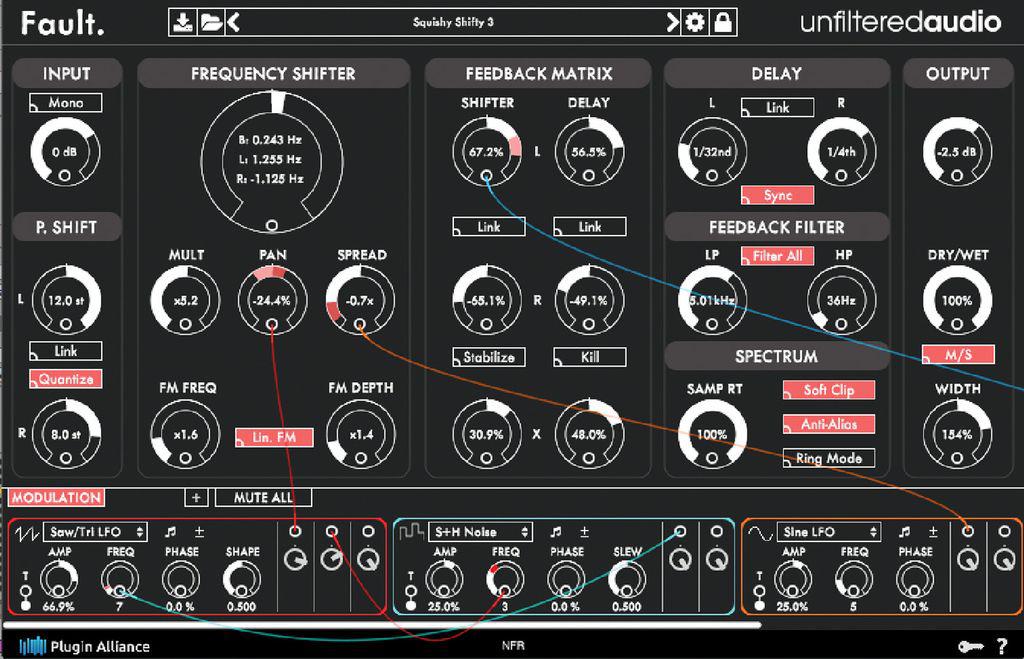This screenshot has height=659, width=1024.
Task: Add a new modulator with plus button
Action: (196, 498)
